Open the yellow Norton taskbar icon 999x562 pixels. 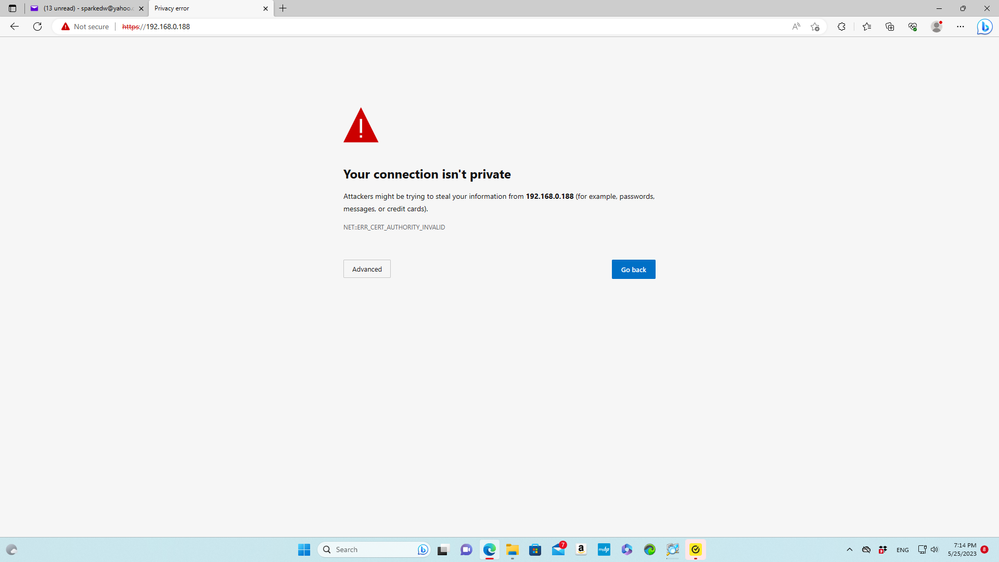696,549
